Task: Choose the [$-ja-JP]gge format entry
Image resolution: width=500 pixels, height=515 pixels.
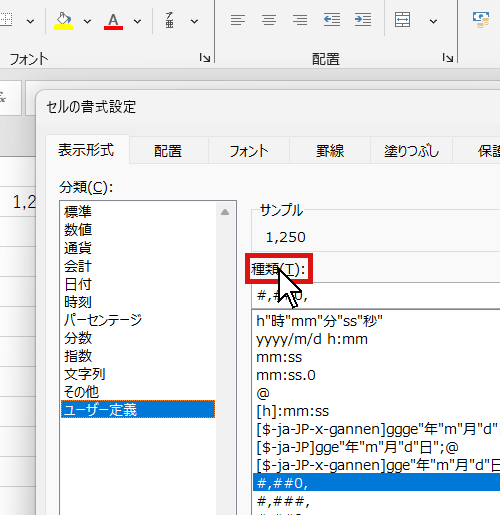Action: 377,447
